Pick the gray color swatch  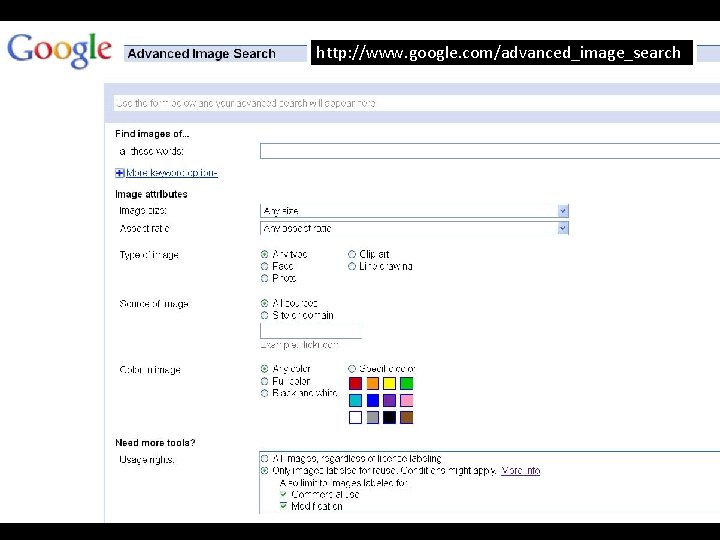pos(372,417)
